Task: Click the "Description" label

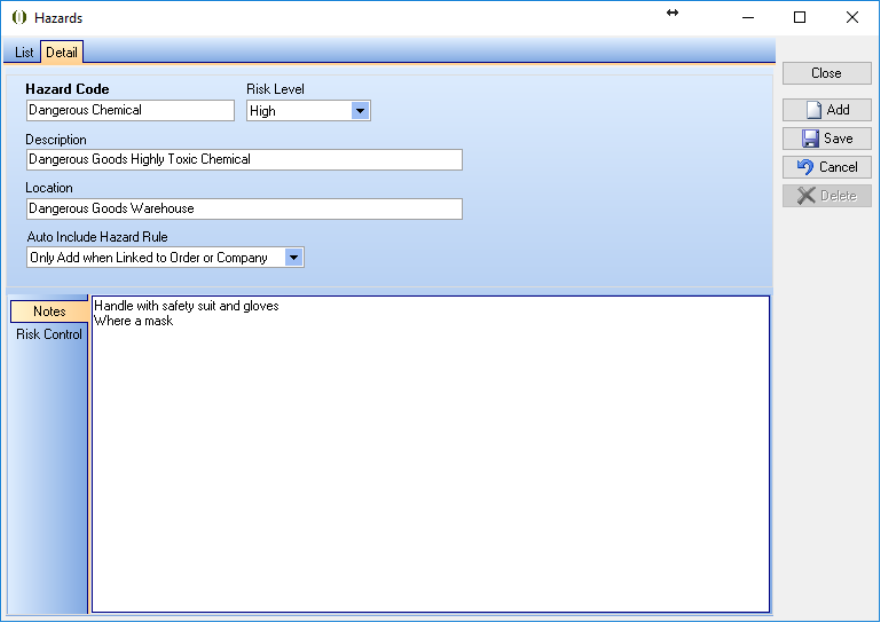Action: pos(56,139)
